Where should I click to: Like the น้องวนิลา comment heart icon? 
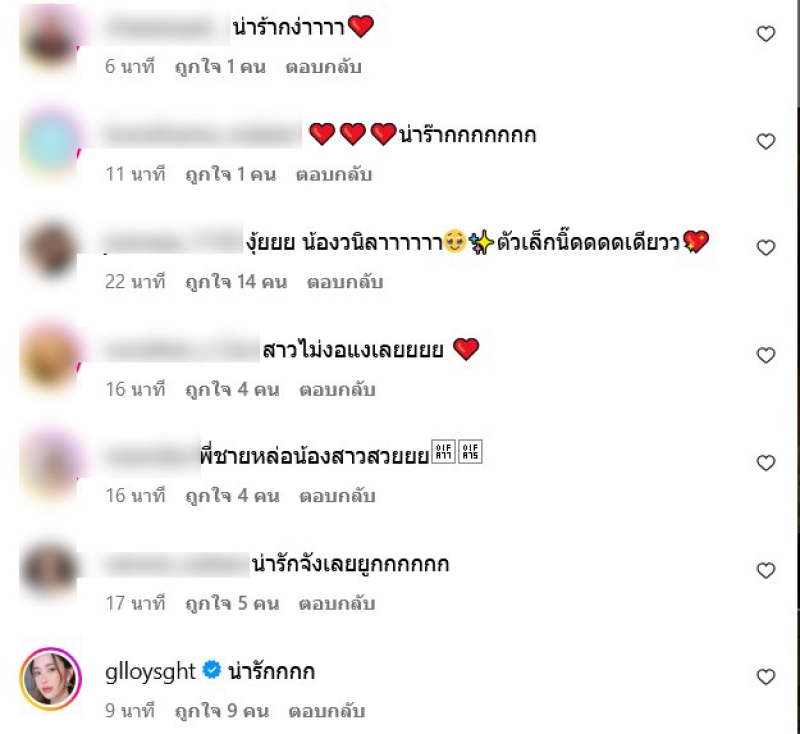(x=765, y=248)
